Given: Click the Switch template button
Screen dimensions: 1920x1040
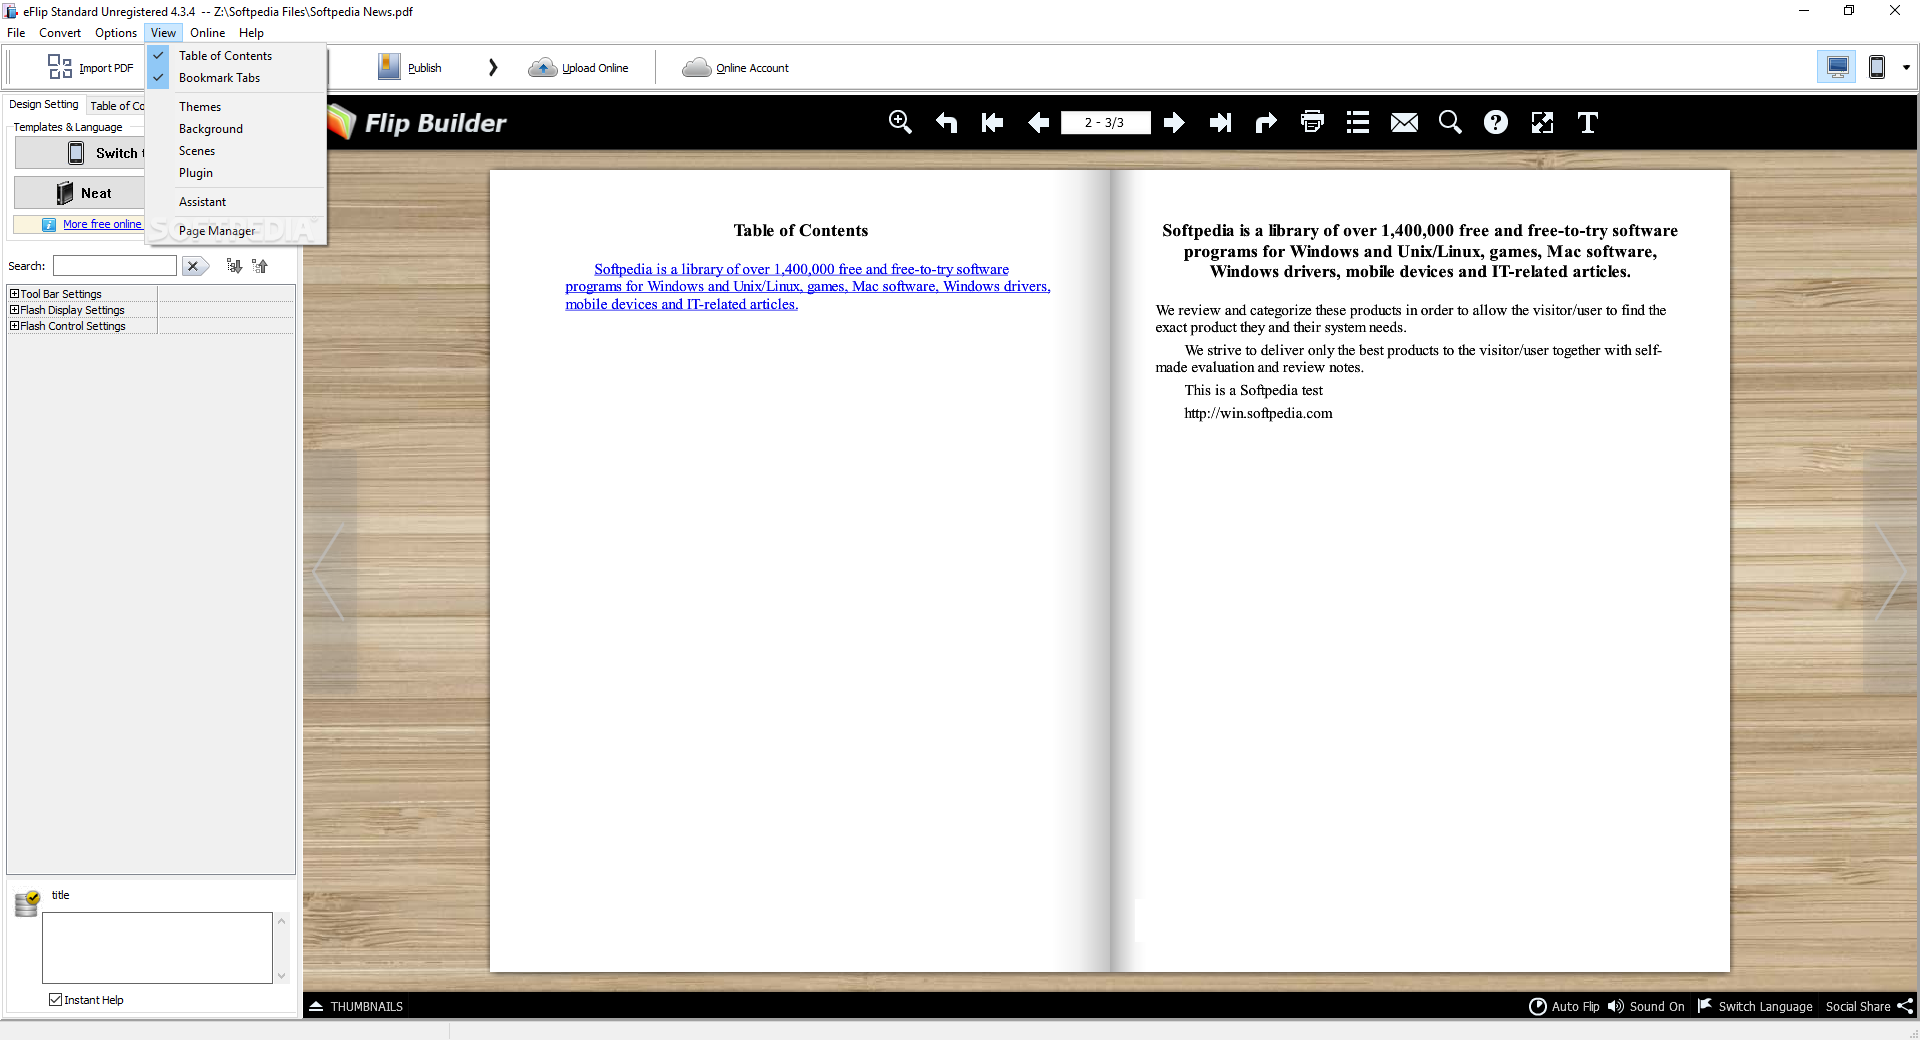Looking at the screenshot, I should 80,153.
